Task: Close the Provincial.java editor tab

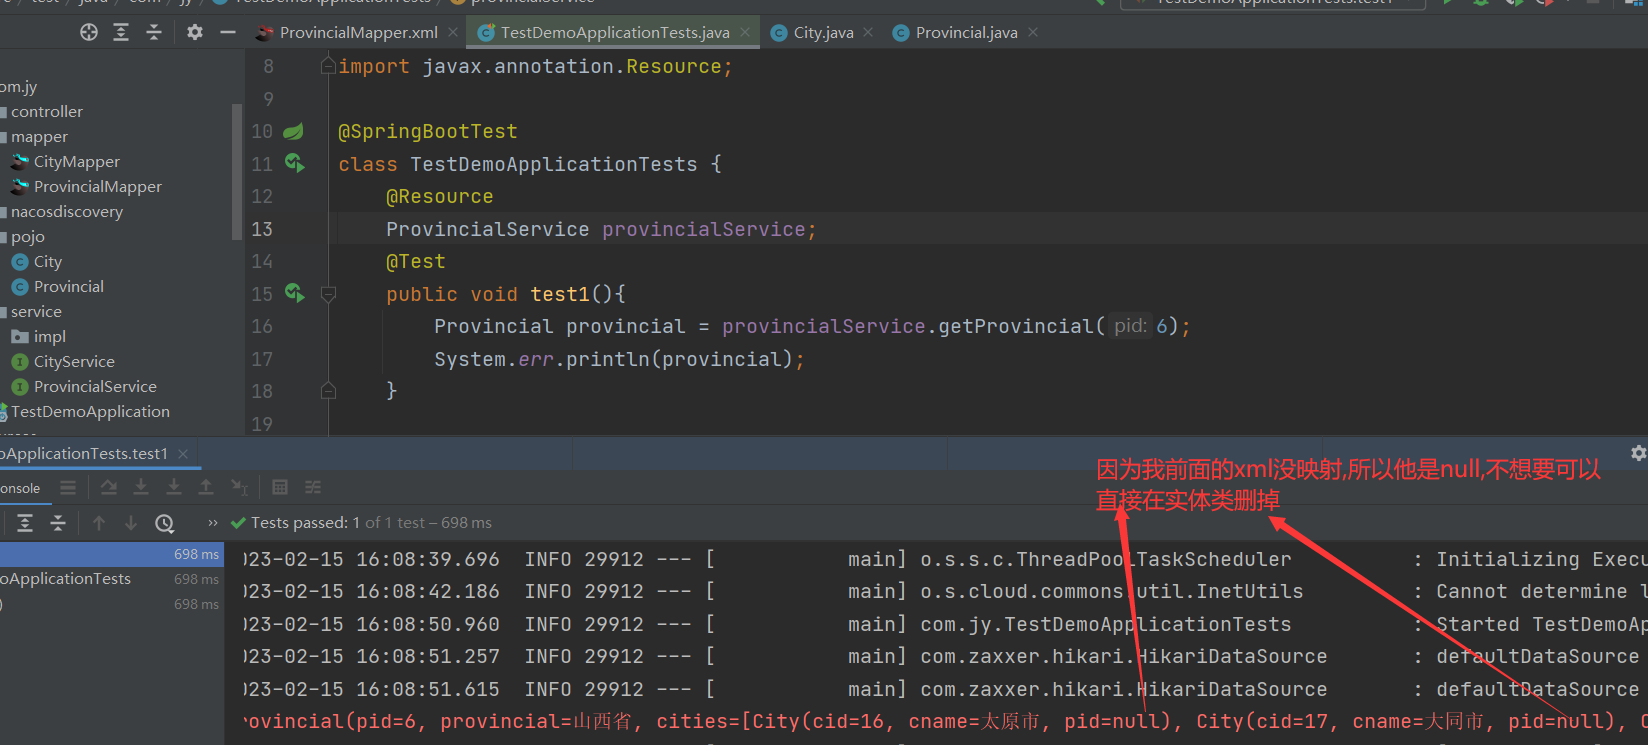Action: tap(1033, 33)
